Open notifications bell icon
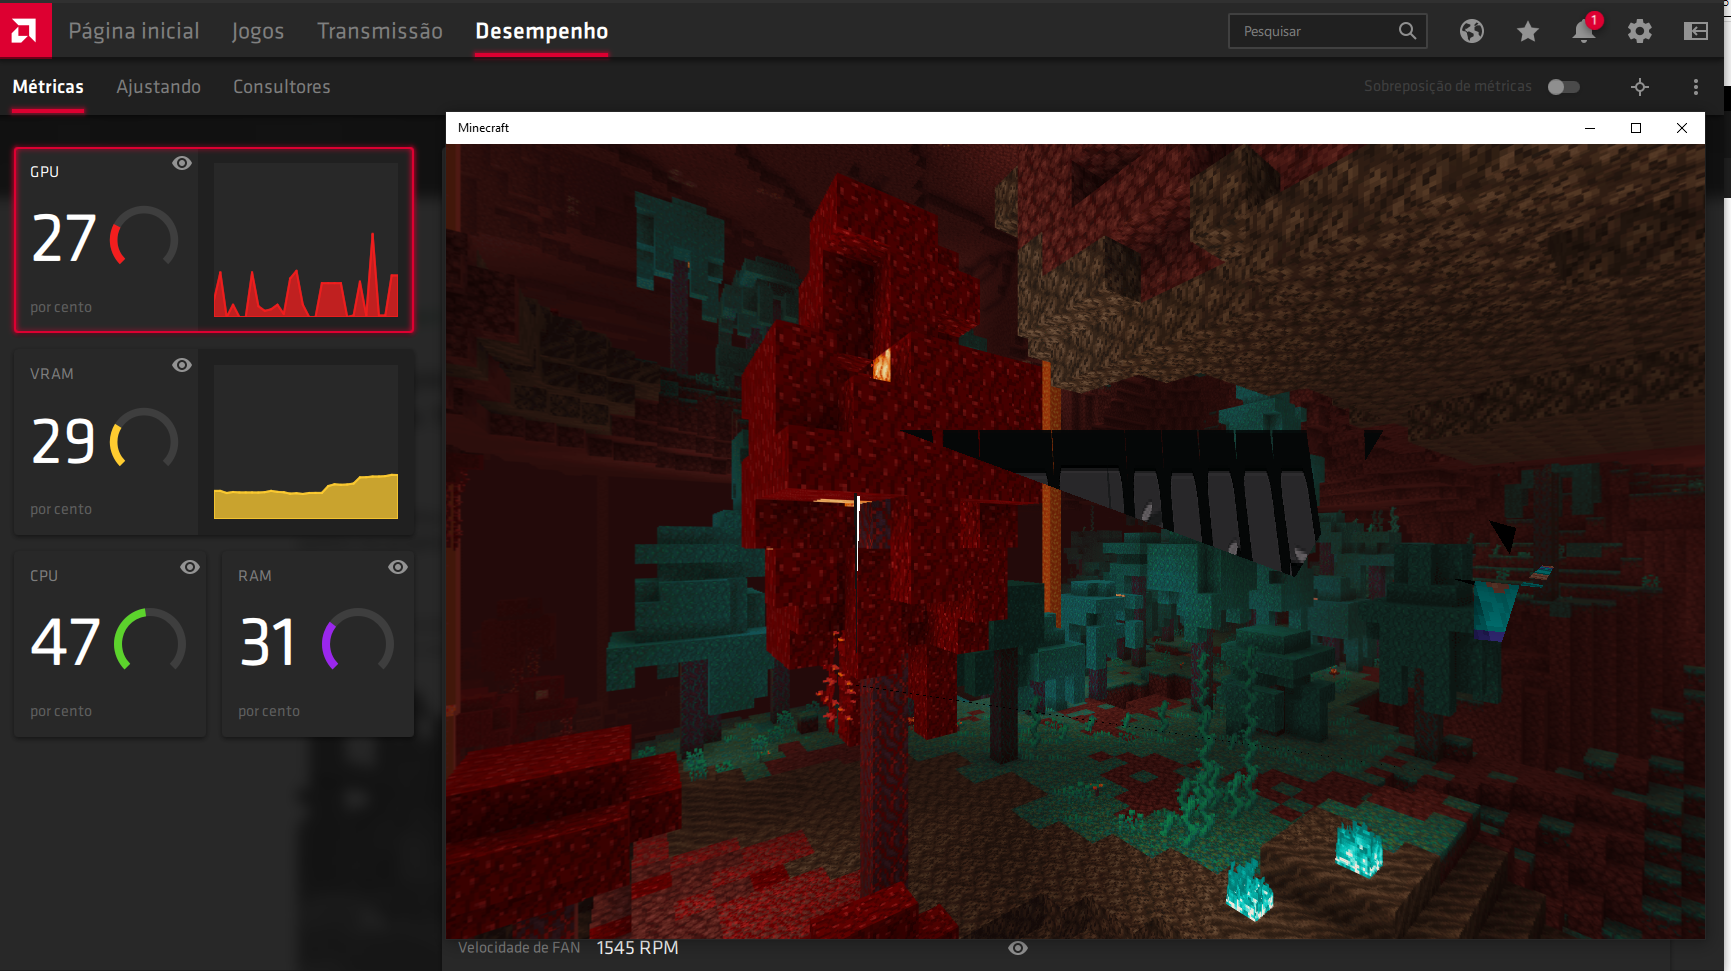 (1584, 31)
